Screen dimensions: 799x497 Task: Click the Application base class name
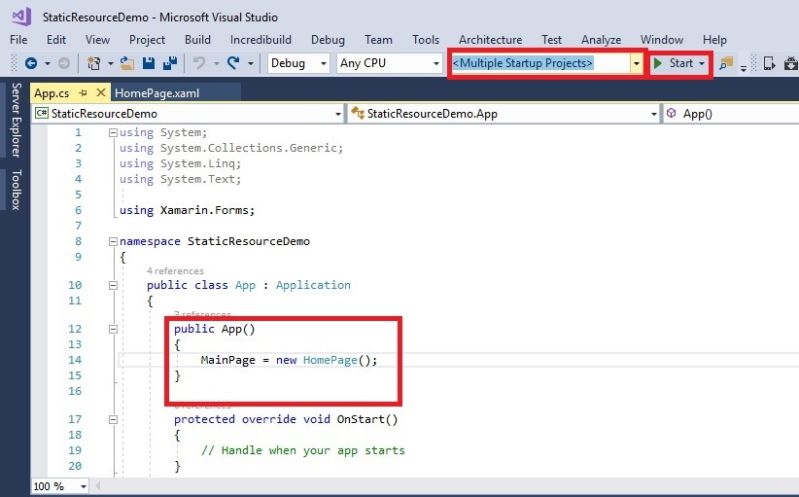(313, 285)
